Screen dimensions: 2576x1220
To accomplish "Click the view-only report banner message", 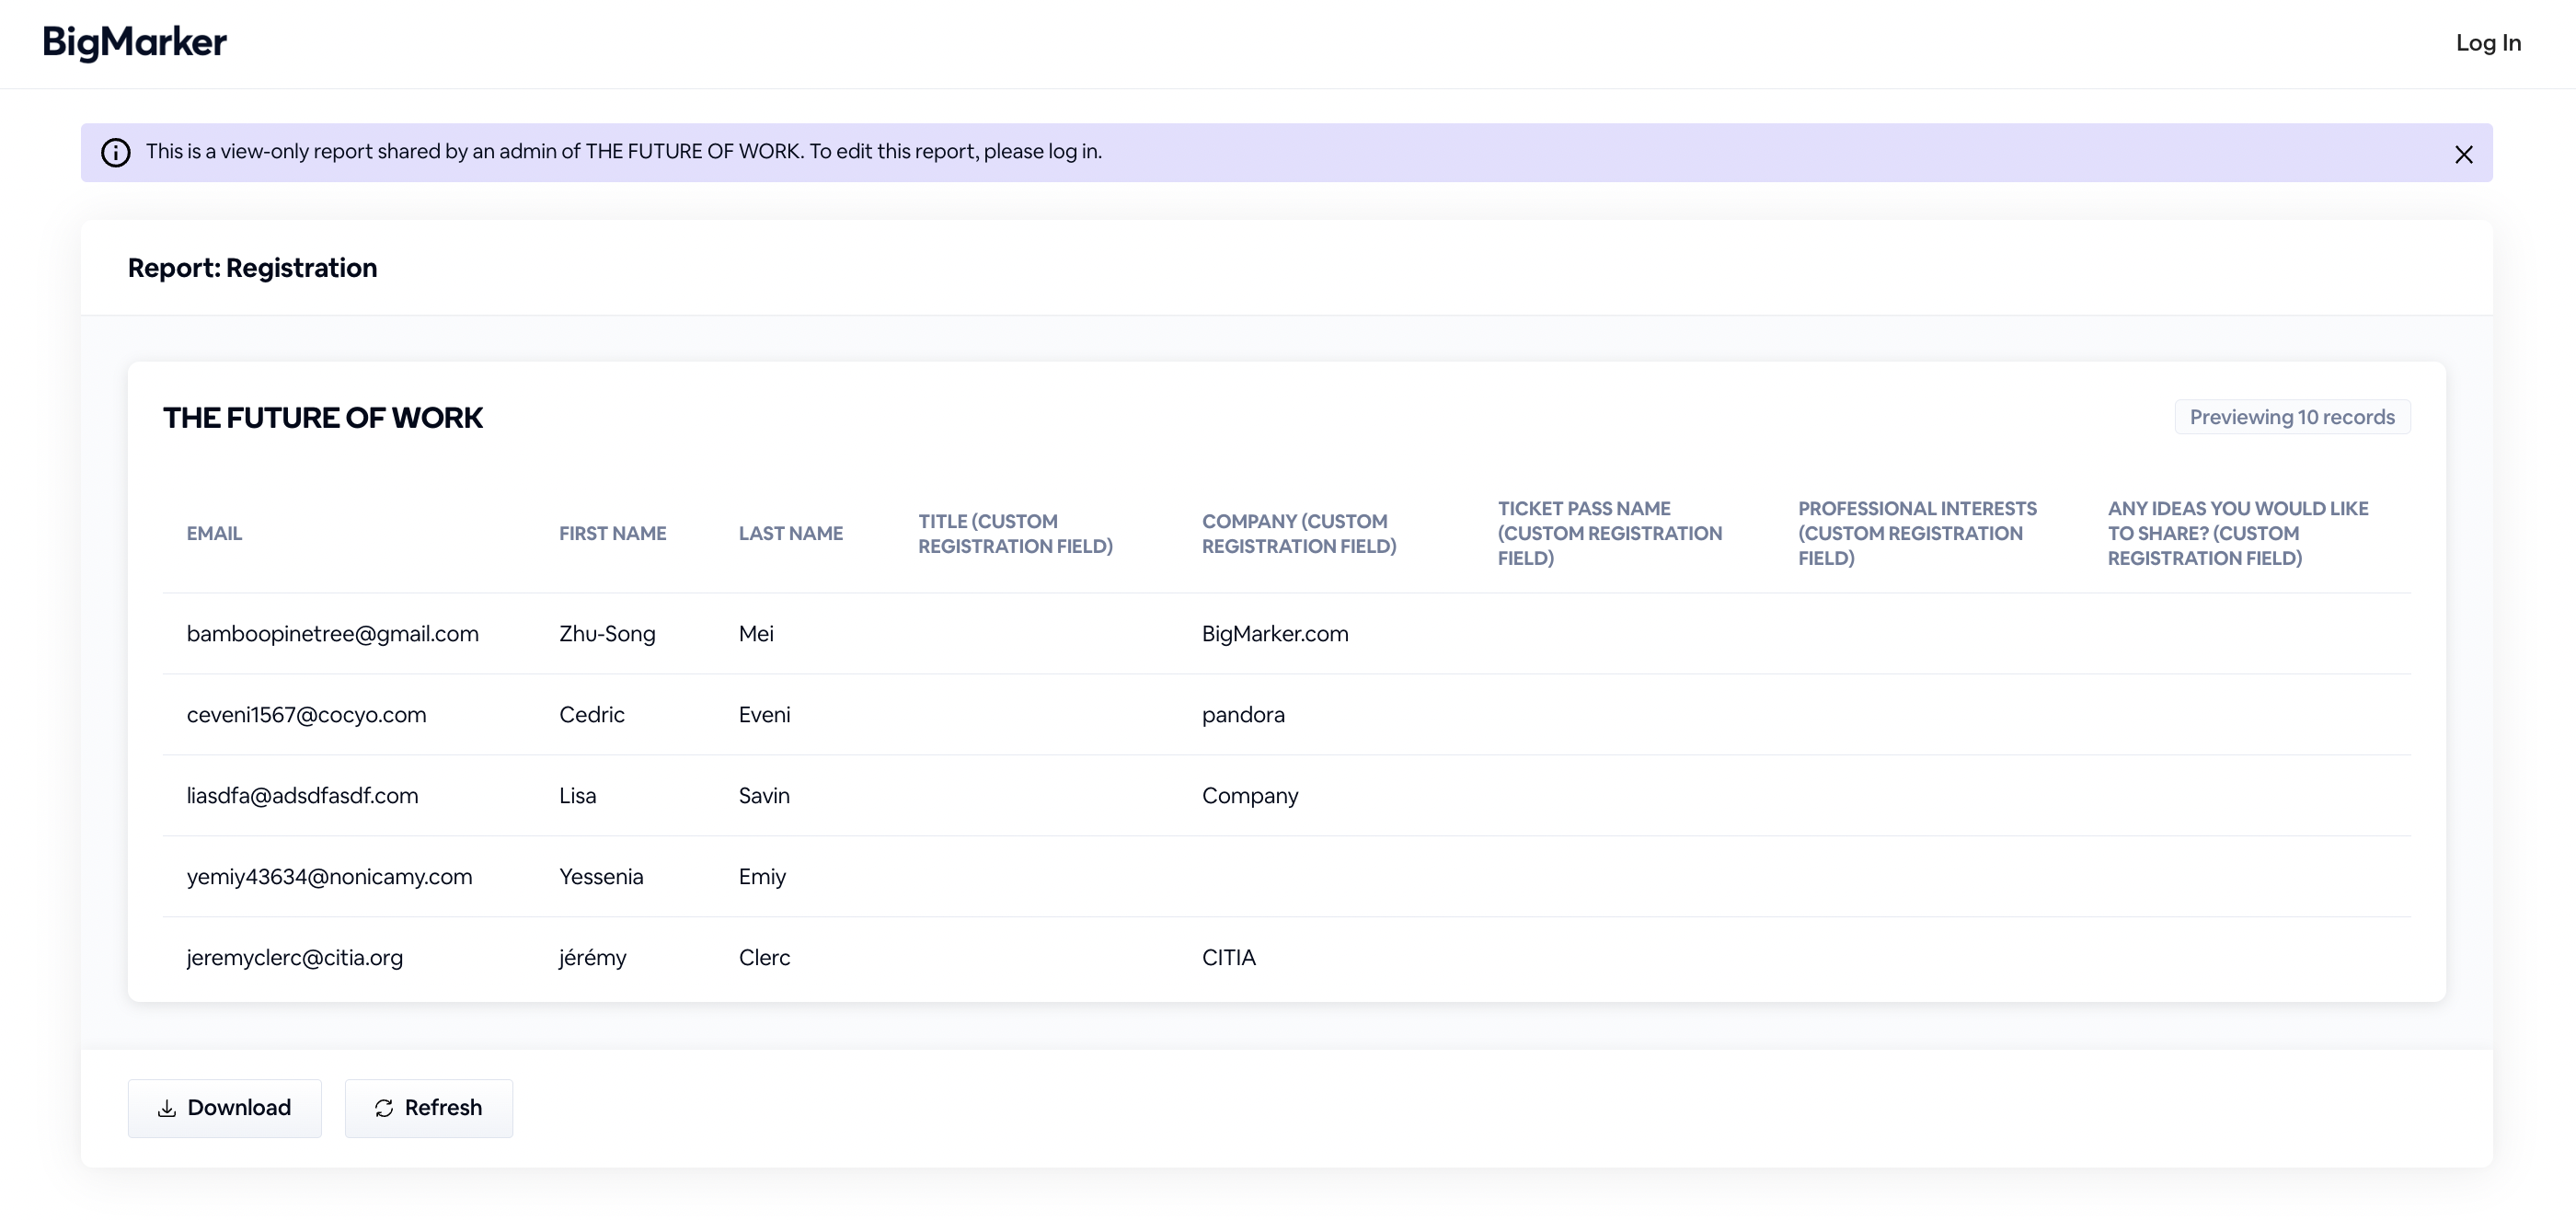I will click(624, 152).
